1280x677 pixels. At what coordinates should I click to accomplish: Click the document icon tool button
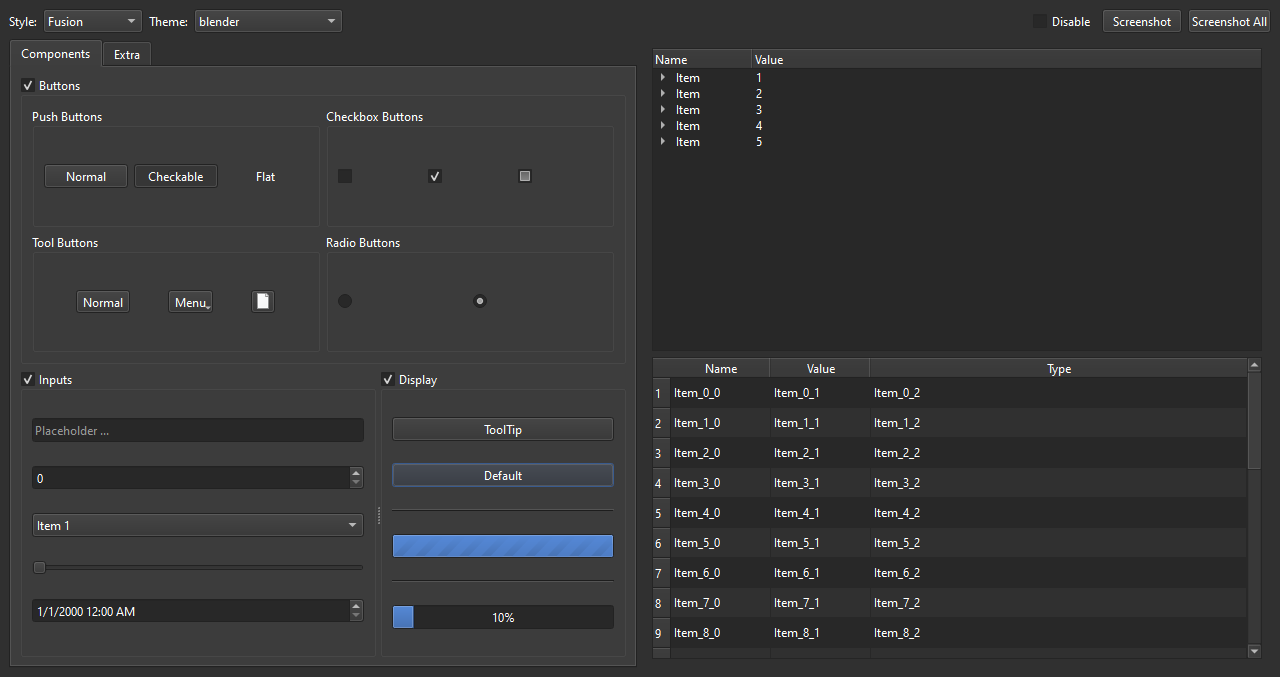262,302
